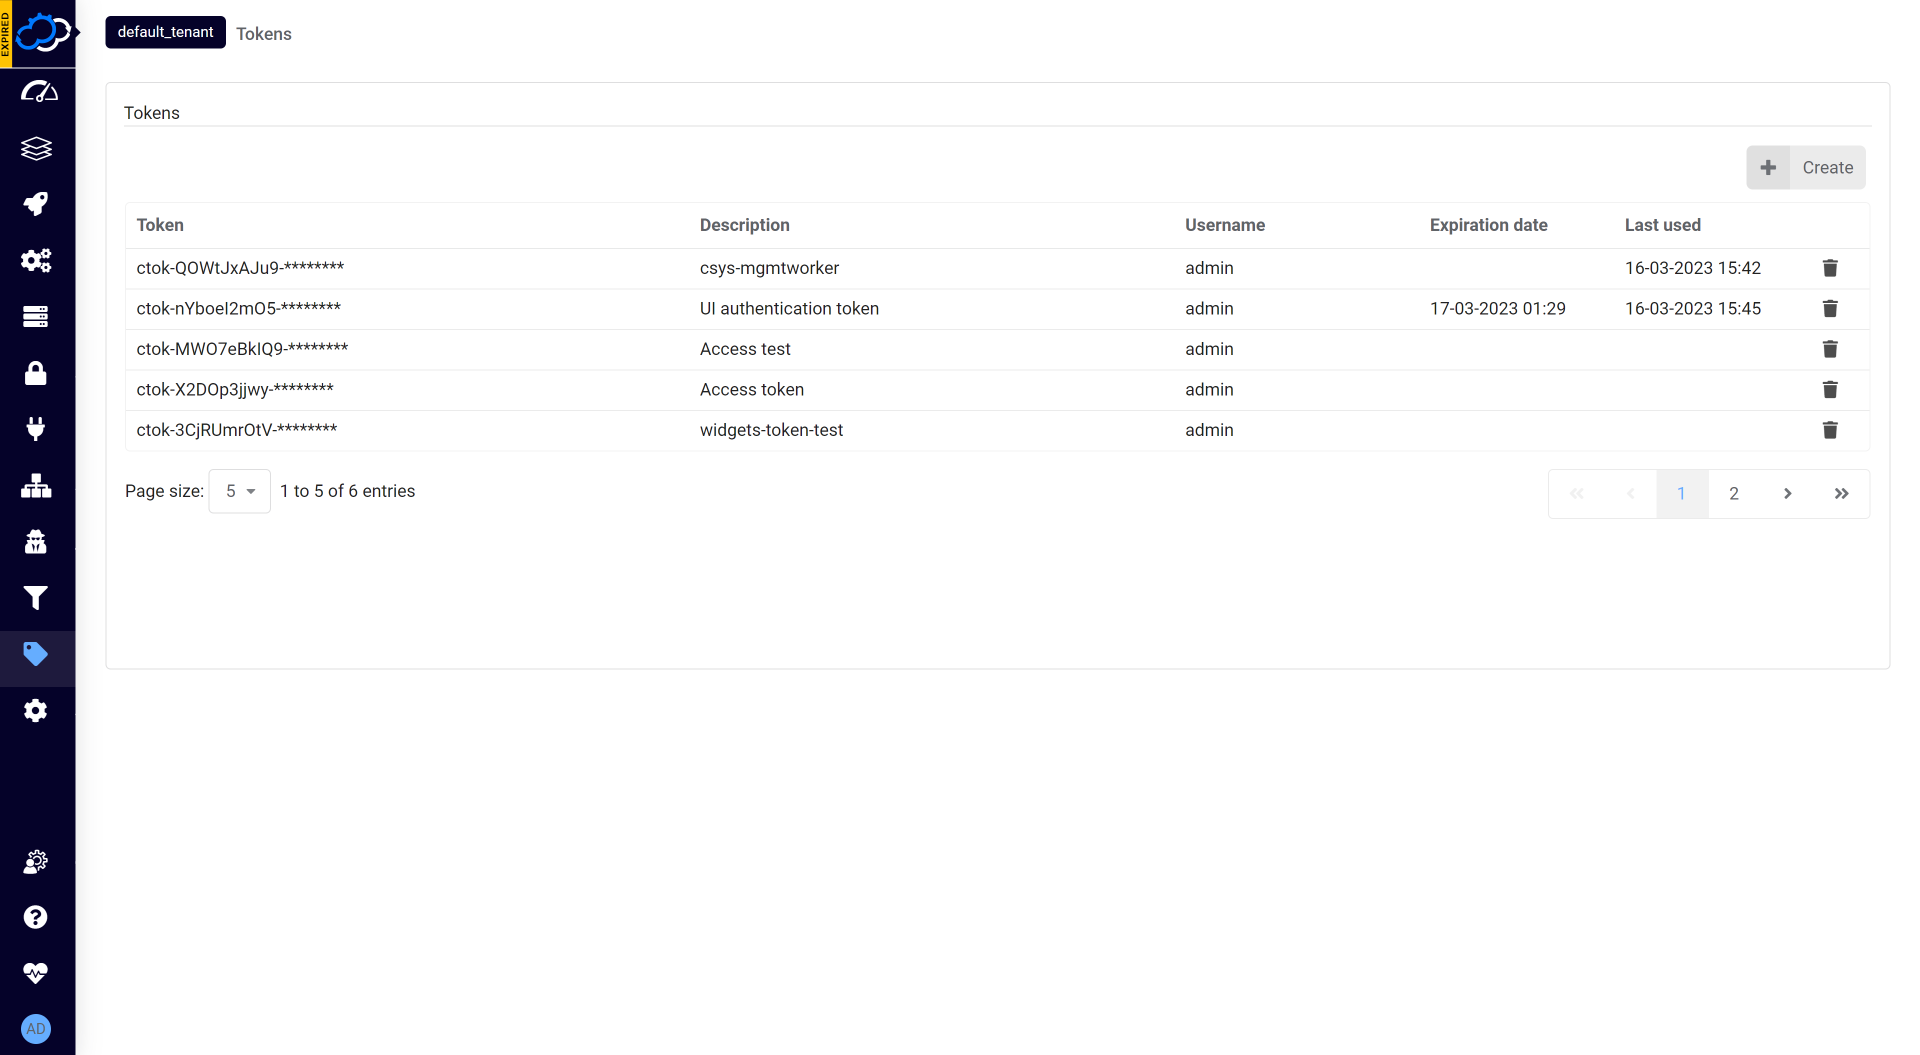Click admin username in csys-mgmtworker row
The height and width of the screenshot is (1055, 1920).
pos(1210,268)
